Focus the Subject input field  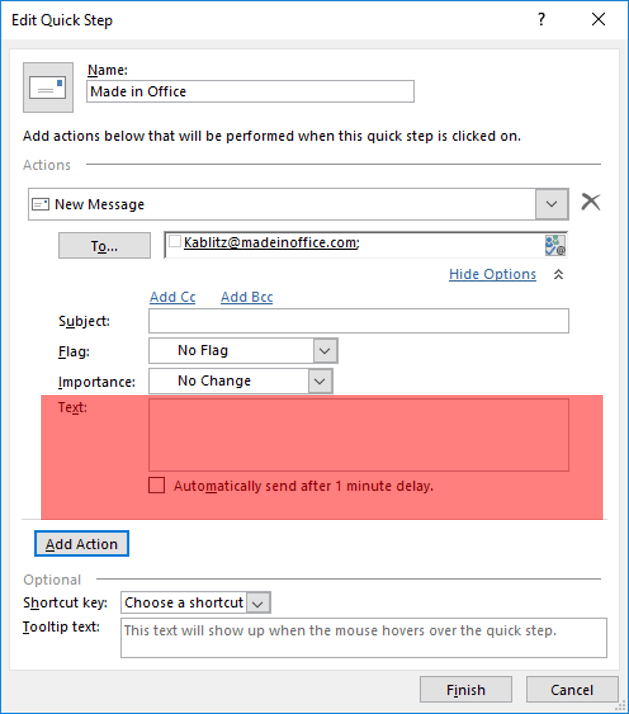pyautogui.click(x=358, y=321)
